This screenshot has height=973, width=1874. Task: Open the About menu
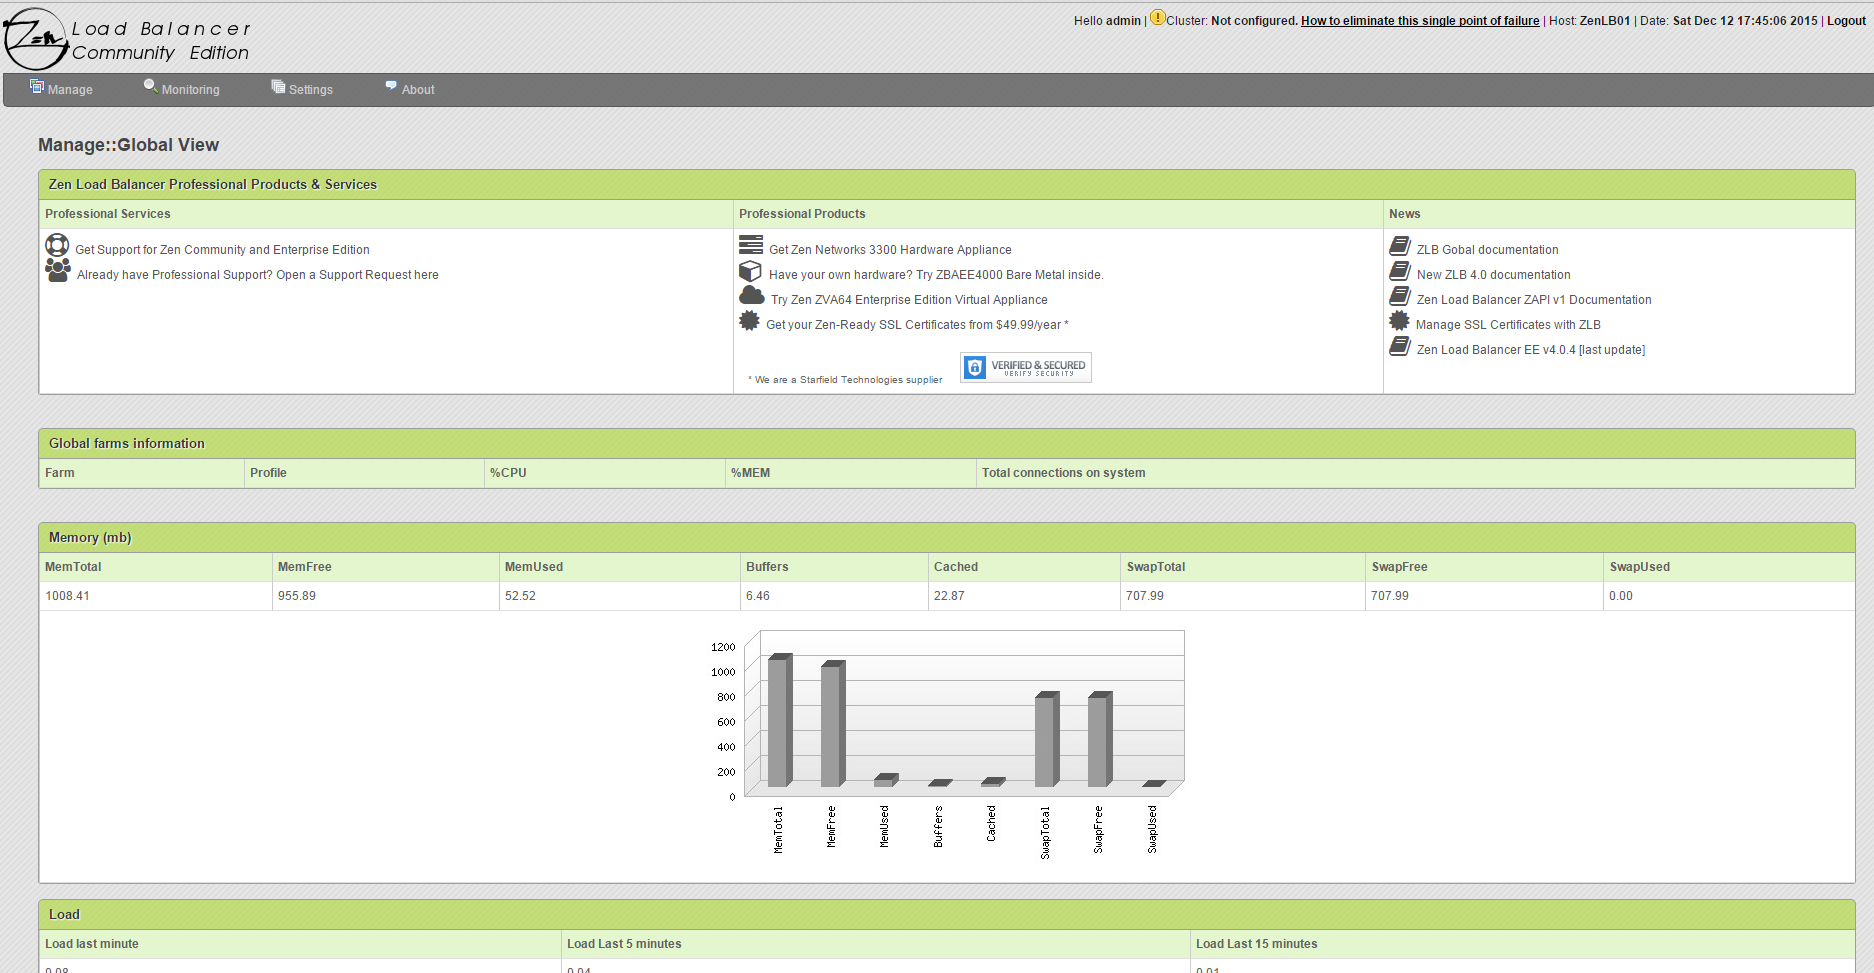tap(418, 90)
